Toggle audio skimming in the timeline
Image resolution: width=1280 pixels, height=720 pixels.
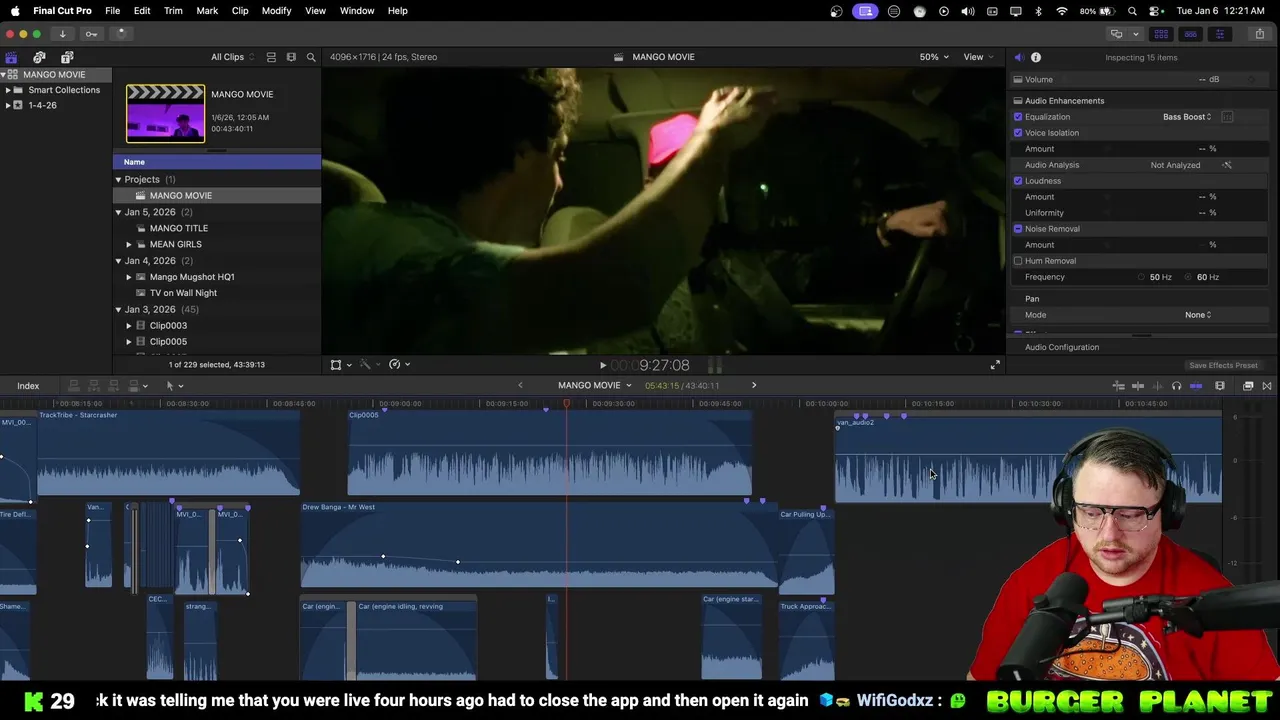(x=1158, y=386)
